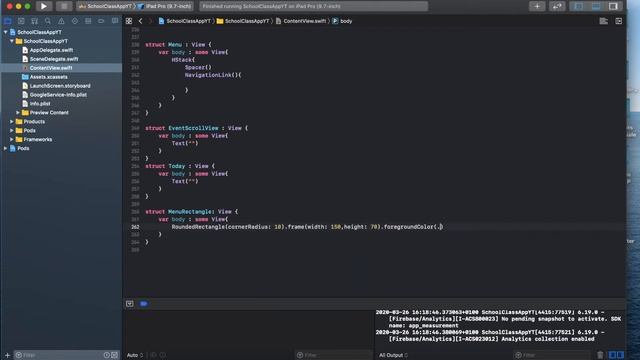Open the SchoolClassAppYT project jump bar breadcrumb
The image size is (640, 360).
point(184,21)
